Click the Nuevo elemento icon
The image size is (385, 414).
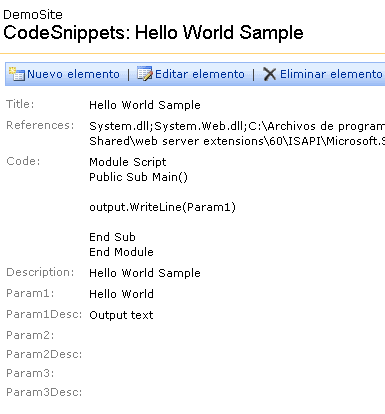tap(17, 74)
